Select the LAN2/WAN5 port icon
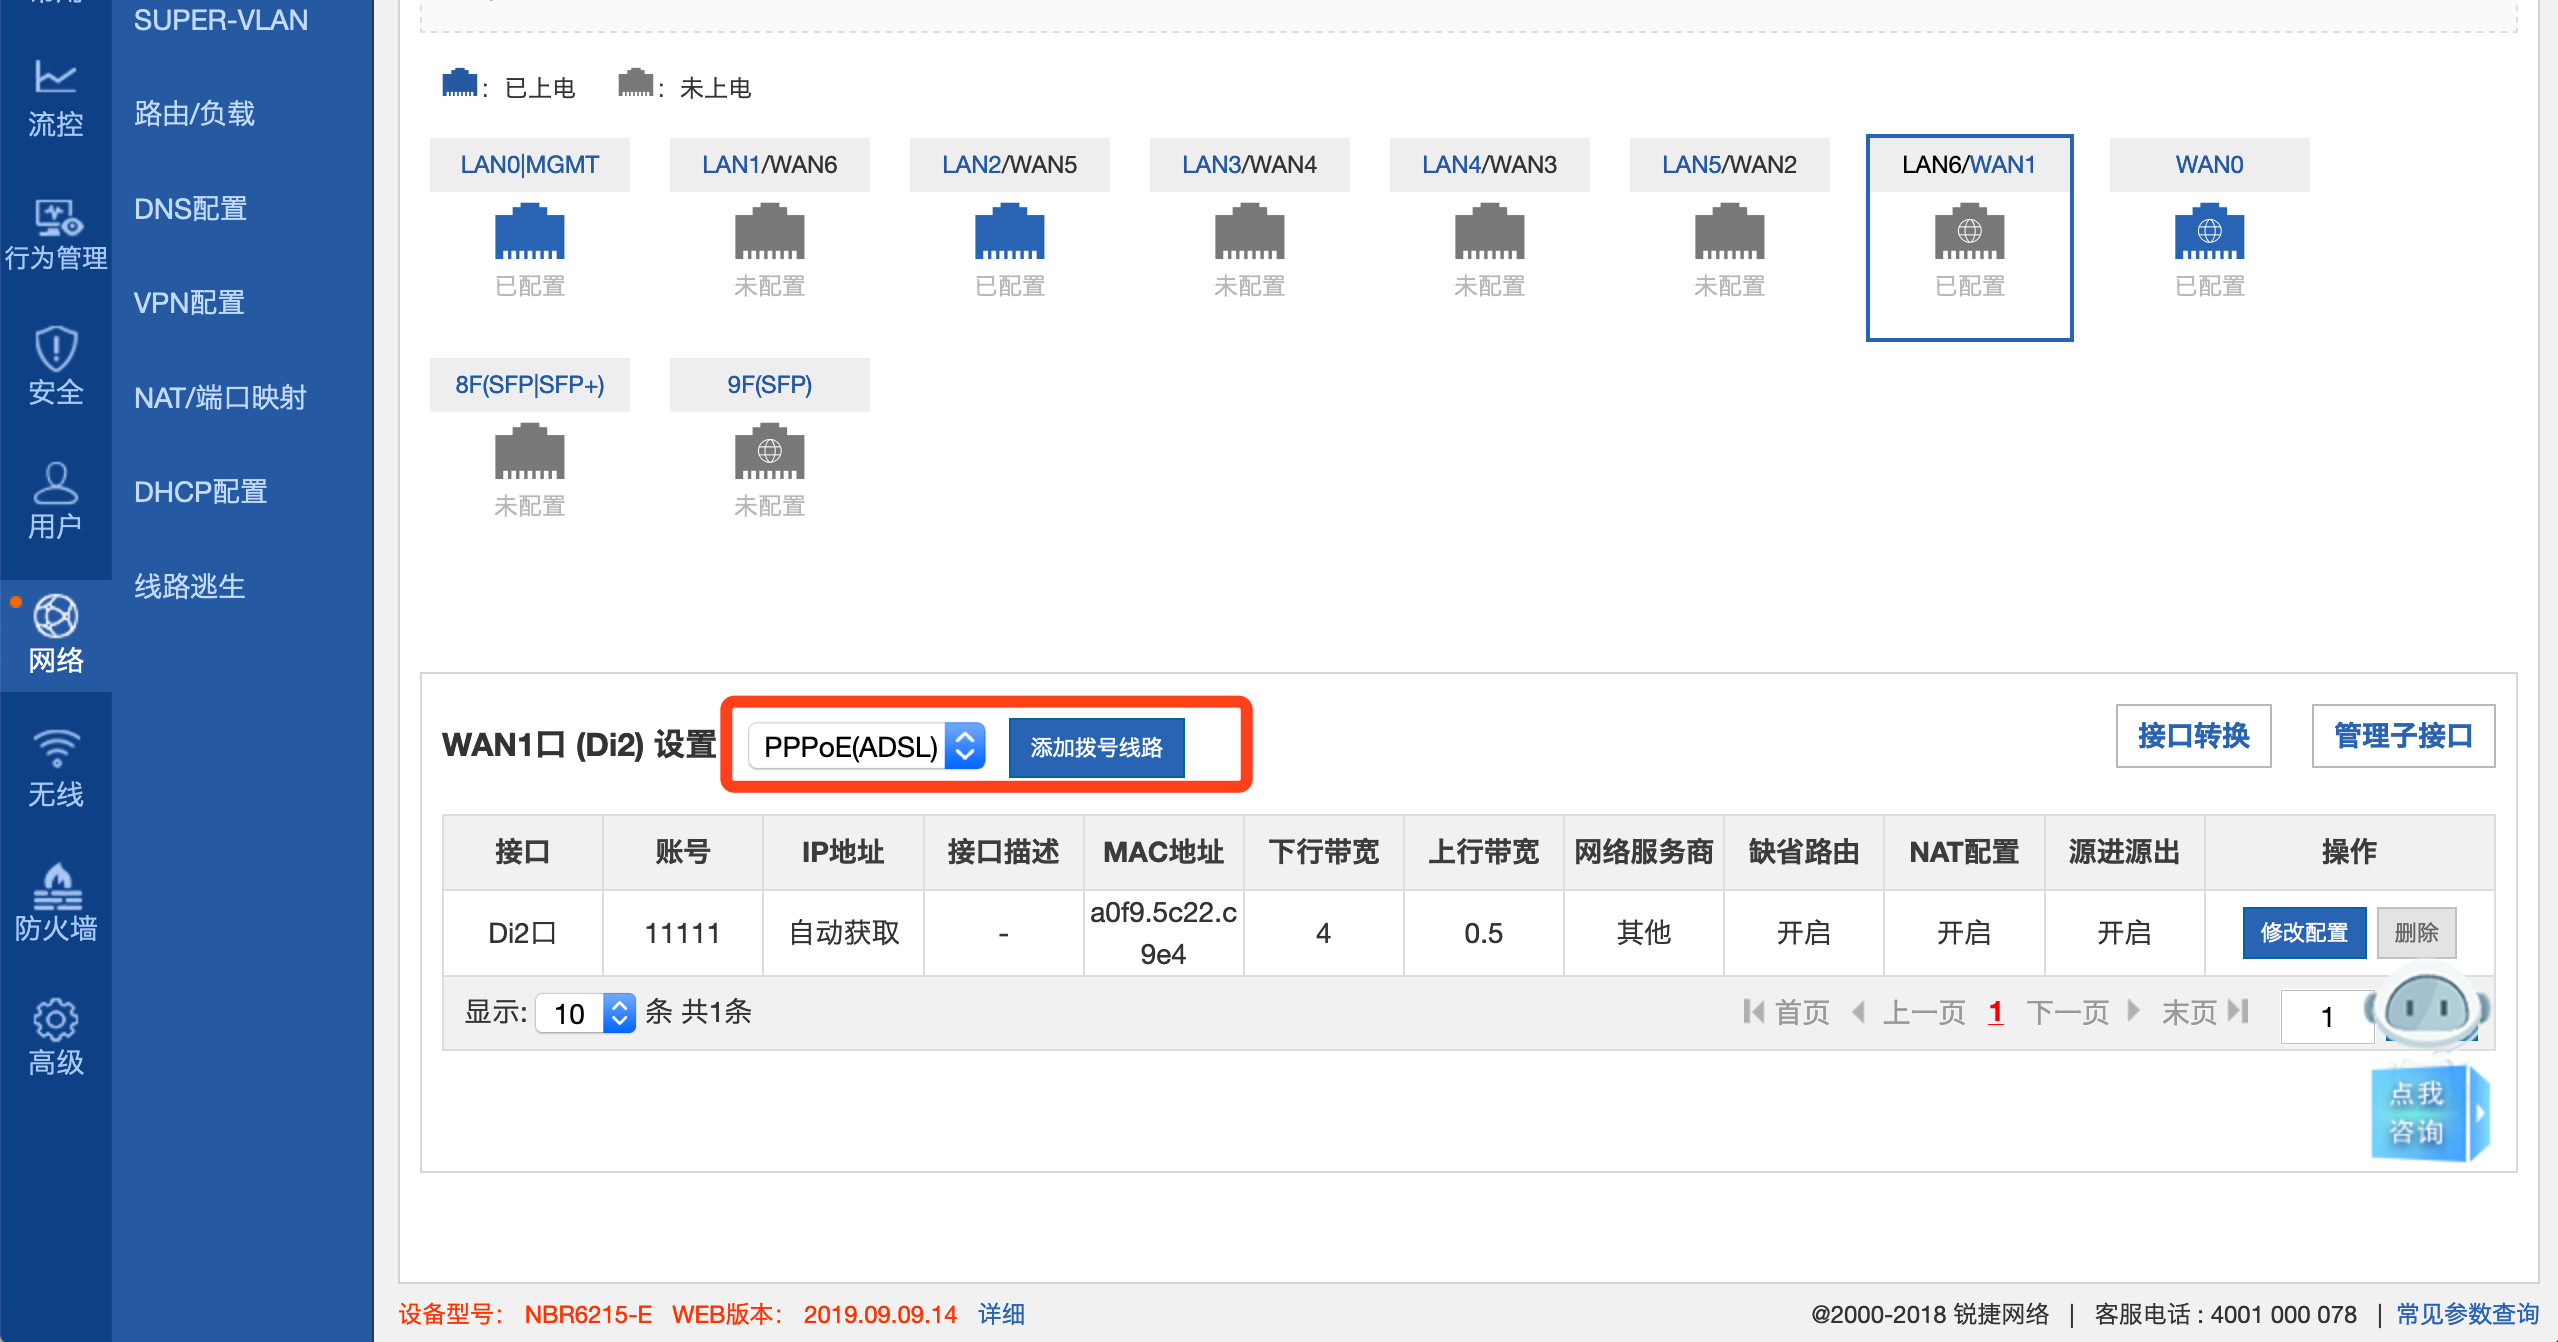This screenshot has height=1342, width=2558. [x=1010, y=232]
